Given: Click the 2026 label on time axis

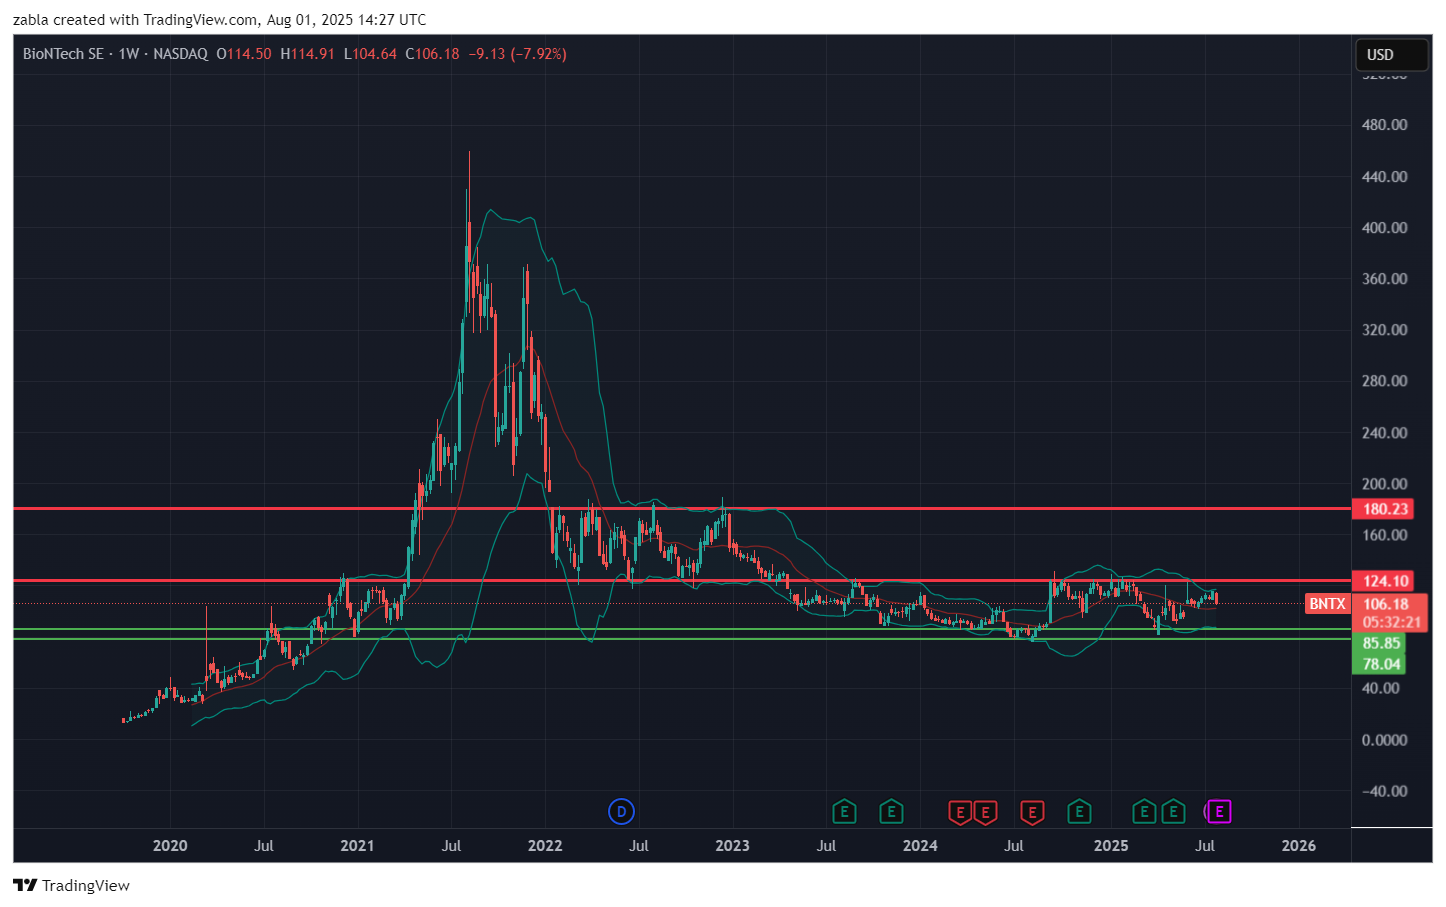Looking at the screenshot, I should (x=1299, y=846).
